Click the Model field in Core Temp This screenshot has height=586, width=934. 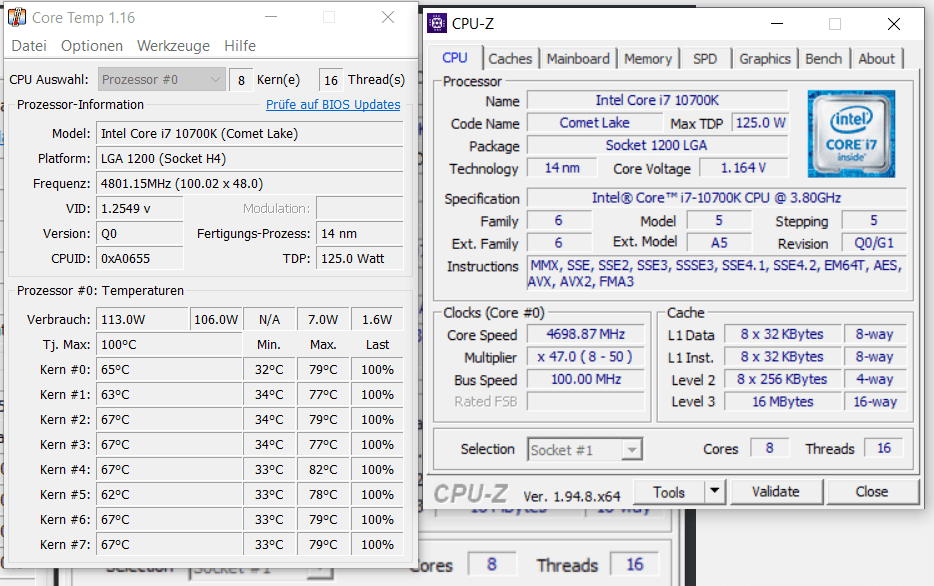250,133
